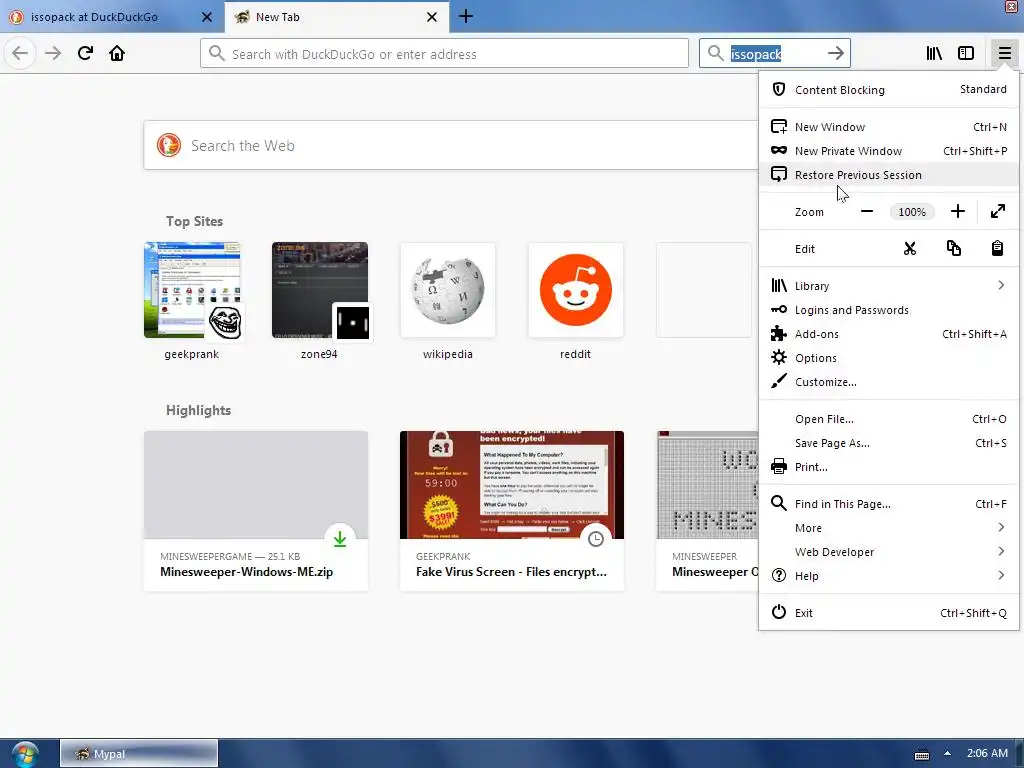The width and height of the screenshot is (1024, 768).
Task: Click the DuckDuckGo logo in search box
Action: [x=168, y=145]
